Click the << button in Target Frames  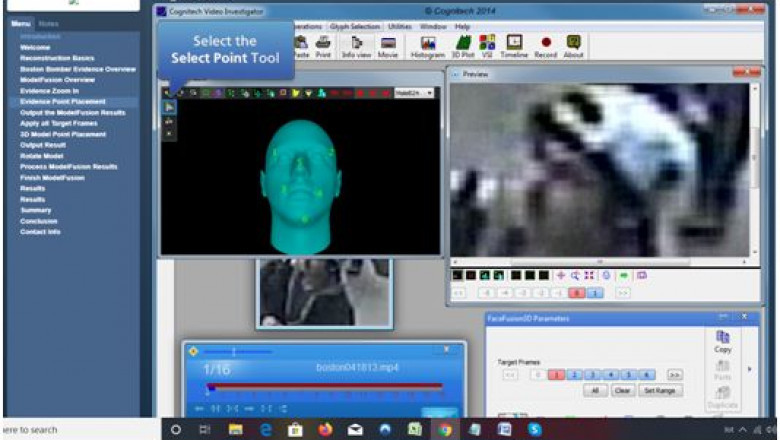click(511, 375)
